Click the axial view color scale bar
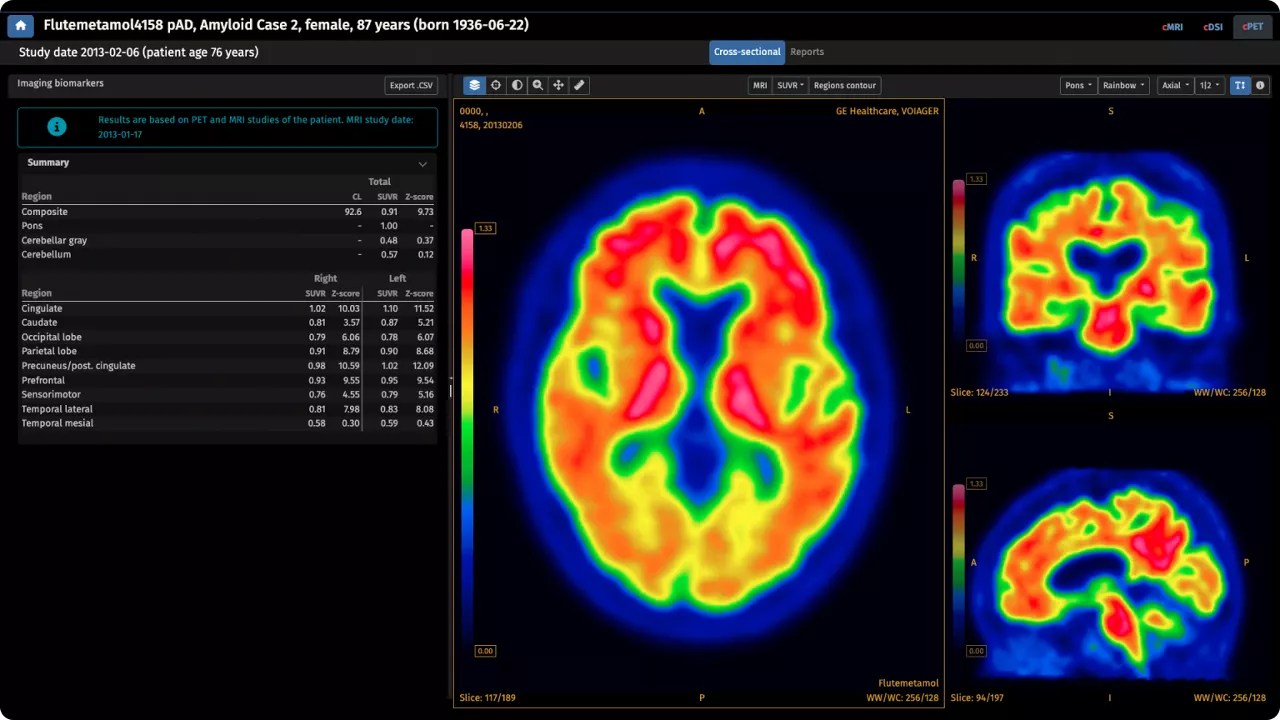1280x720 pixels. (x=467, y=441)
